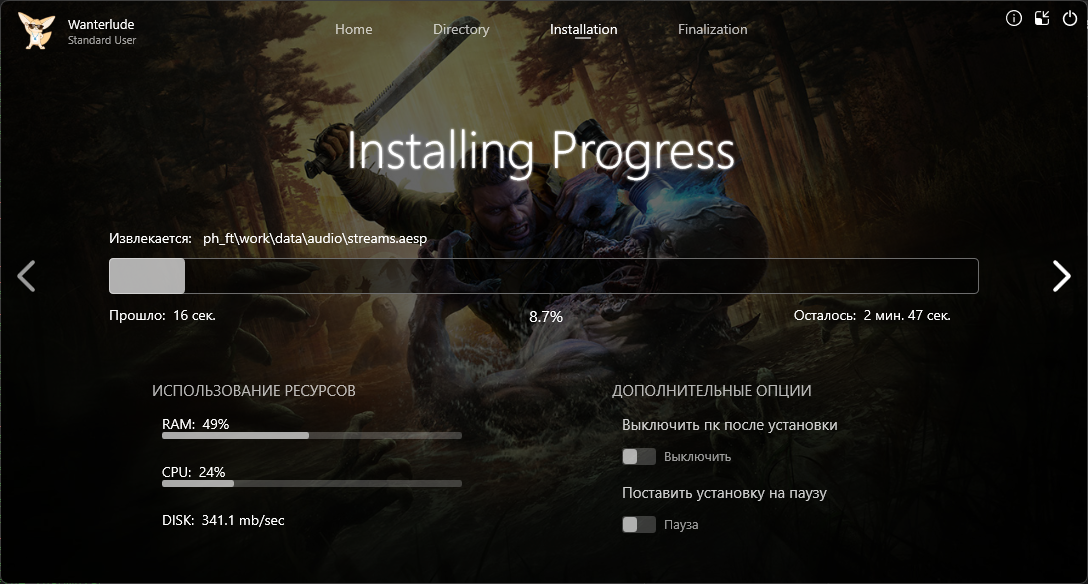Click remaining time 2 мин. 47 сек.
Image resolution: width=1088 pixels, height=584 pixels.
907,316
